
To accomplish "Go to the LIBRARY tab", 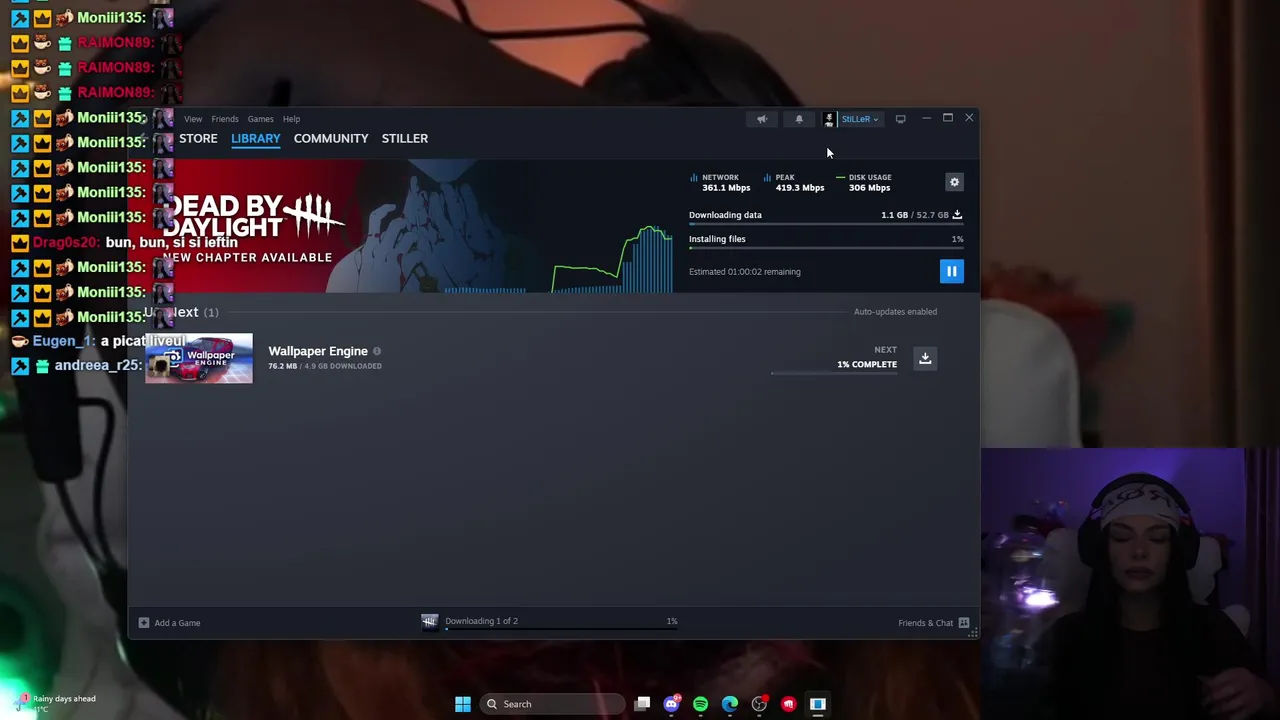I will click(256, 138).
